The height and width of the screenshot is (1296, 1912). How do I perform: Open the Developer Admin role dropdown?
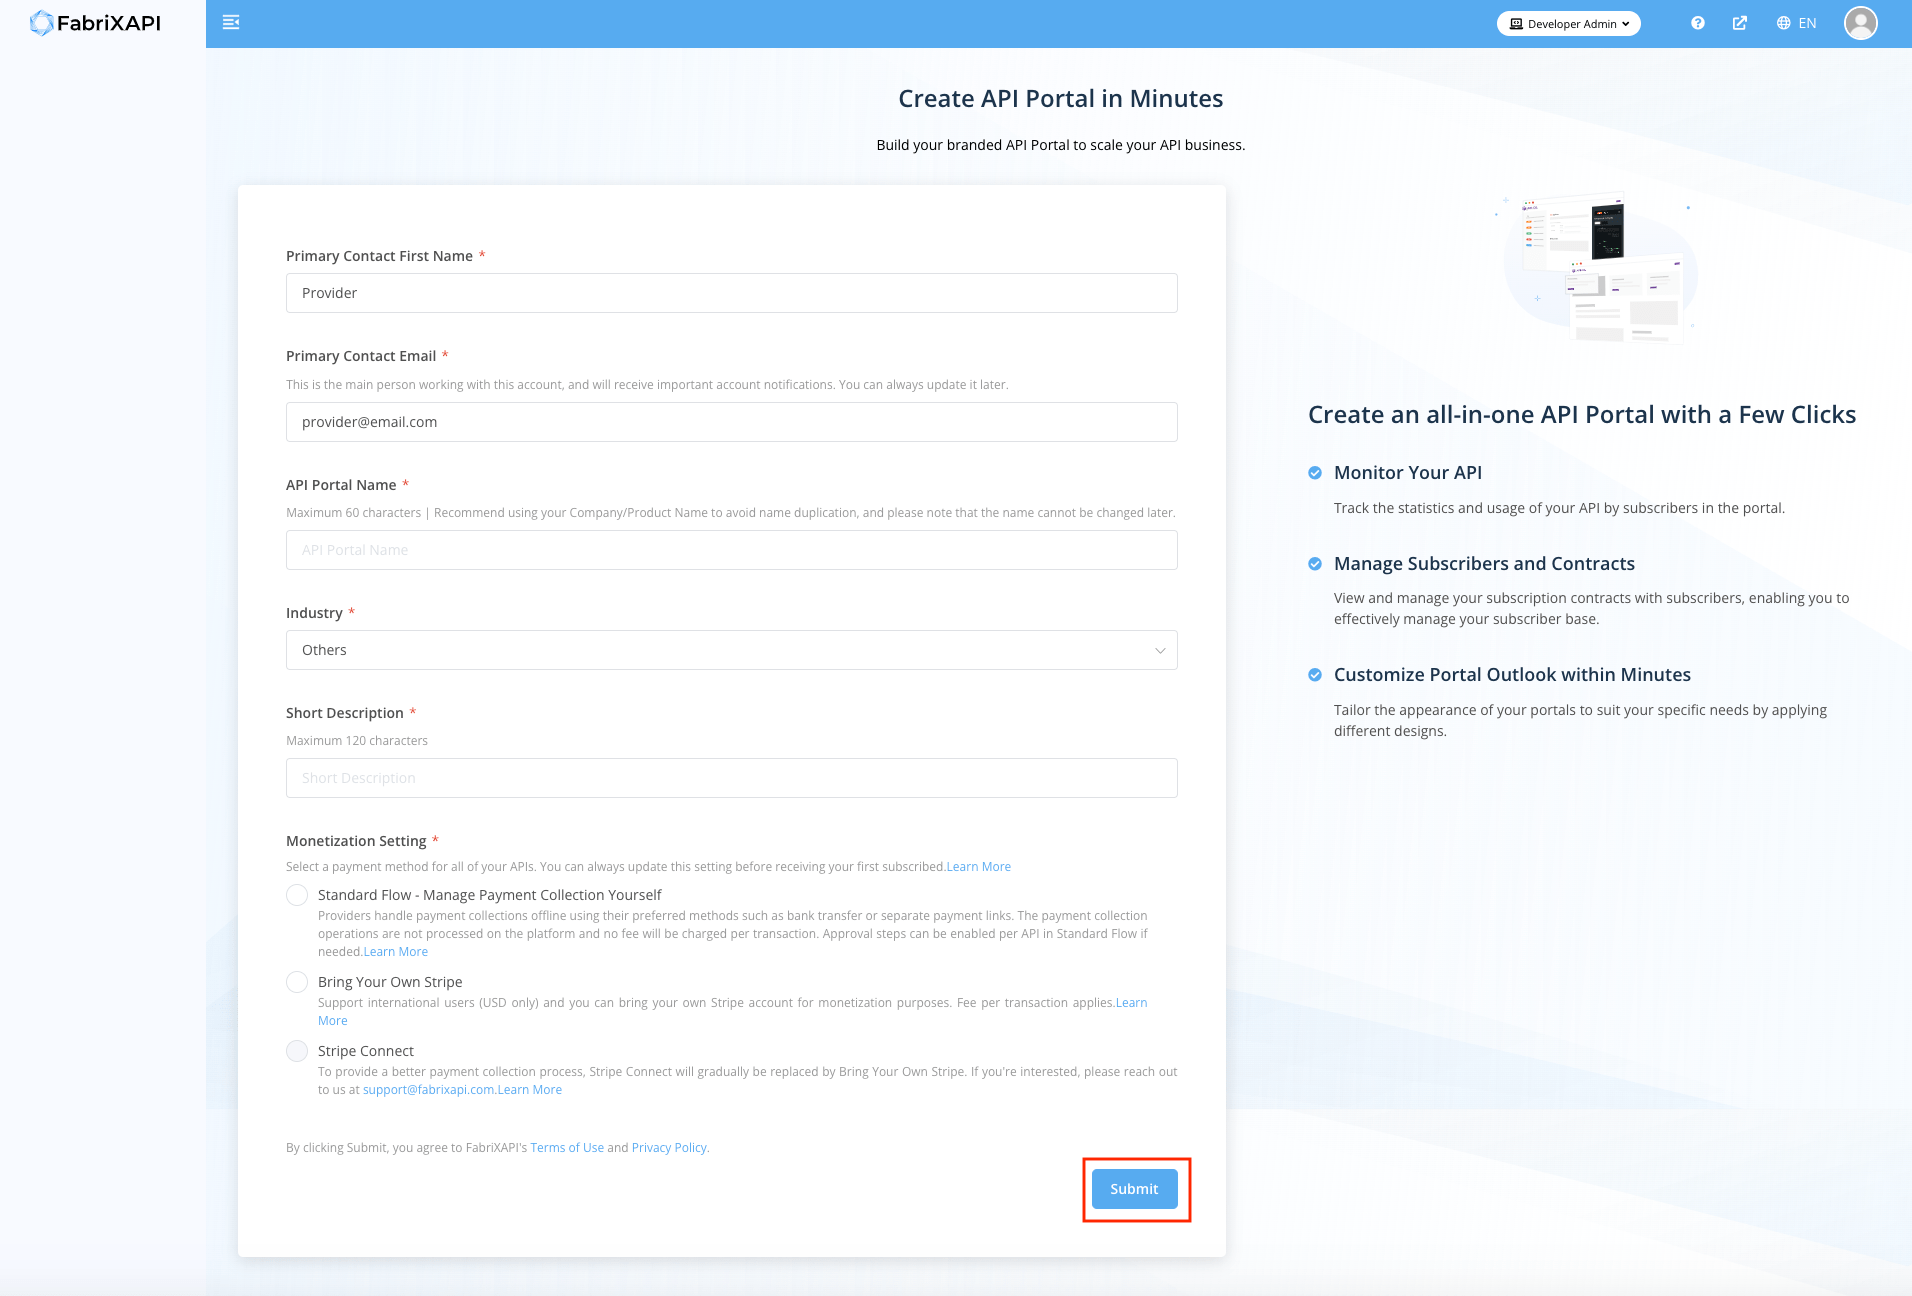[1568, 24]
